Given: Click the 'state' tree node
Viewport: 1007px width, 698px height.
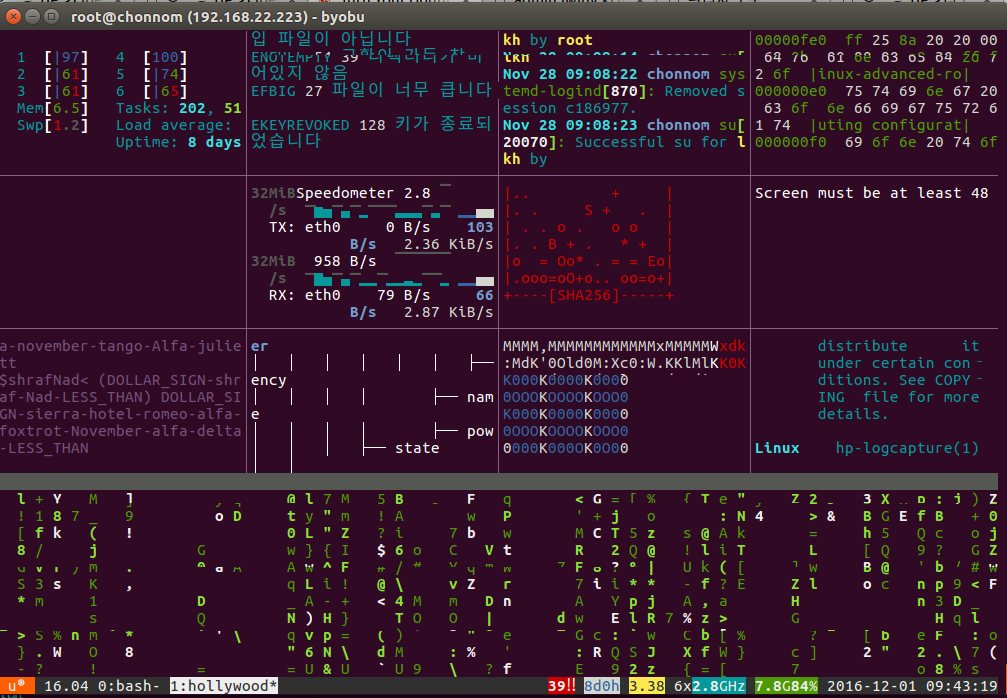Looking at the screenshot, I should pyautogui.click(x=417, y=448).
